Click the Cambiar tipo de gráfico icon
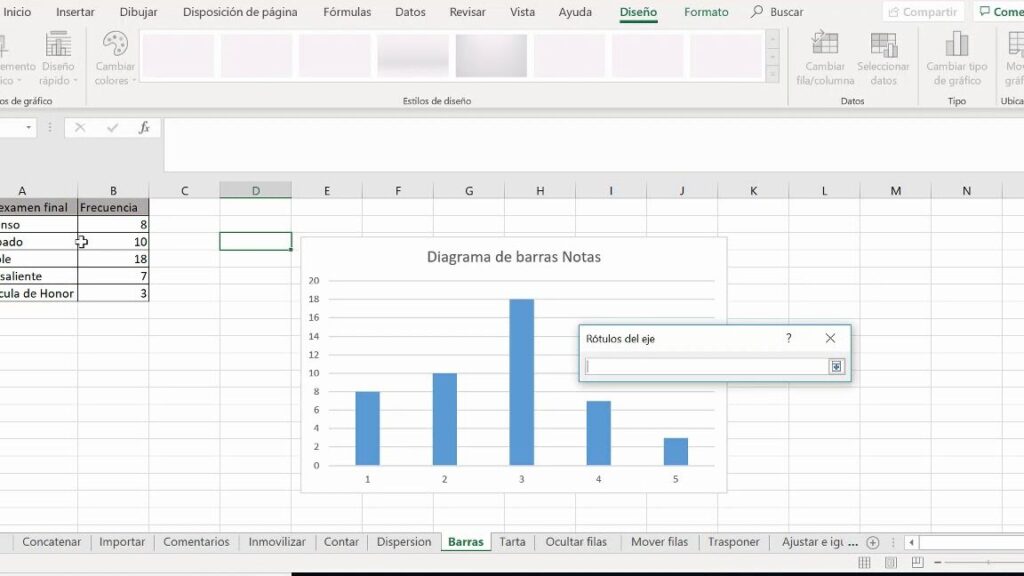Viewport: 1024px width, 576px height. pos(957,46)
